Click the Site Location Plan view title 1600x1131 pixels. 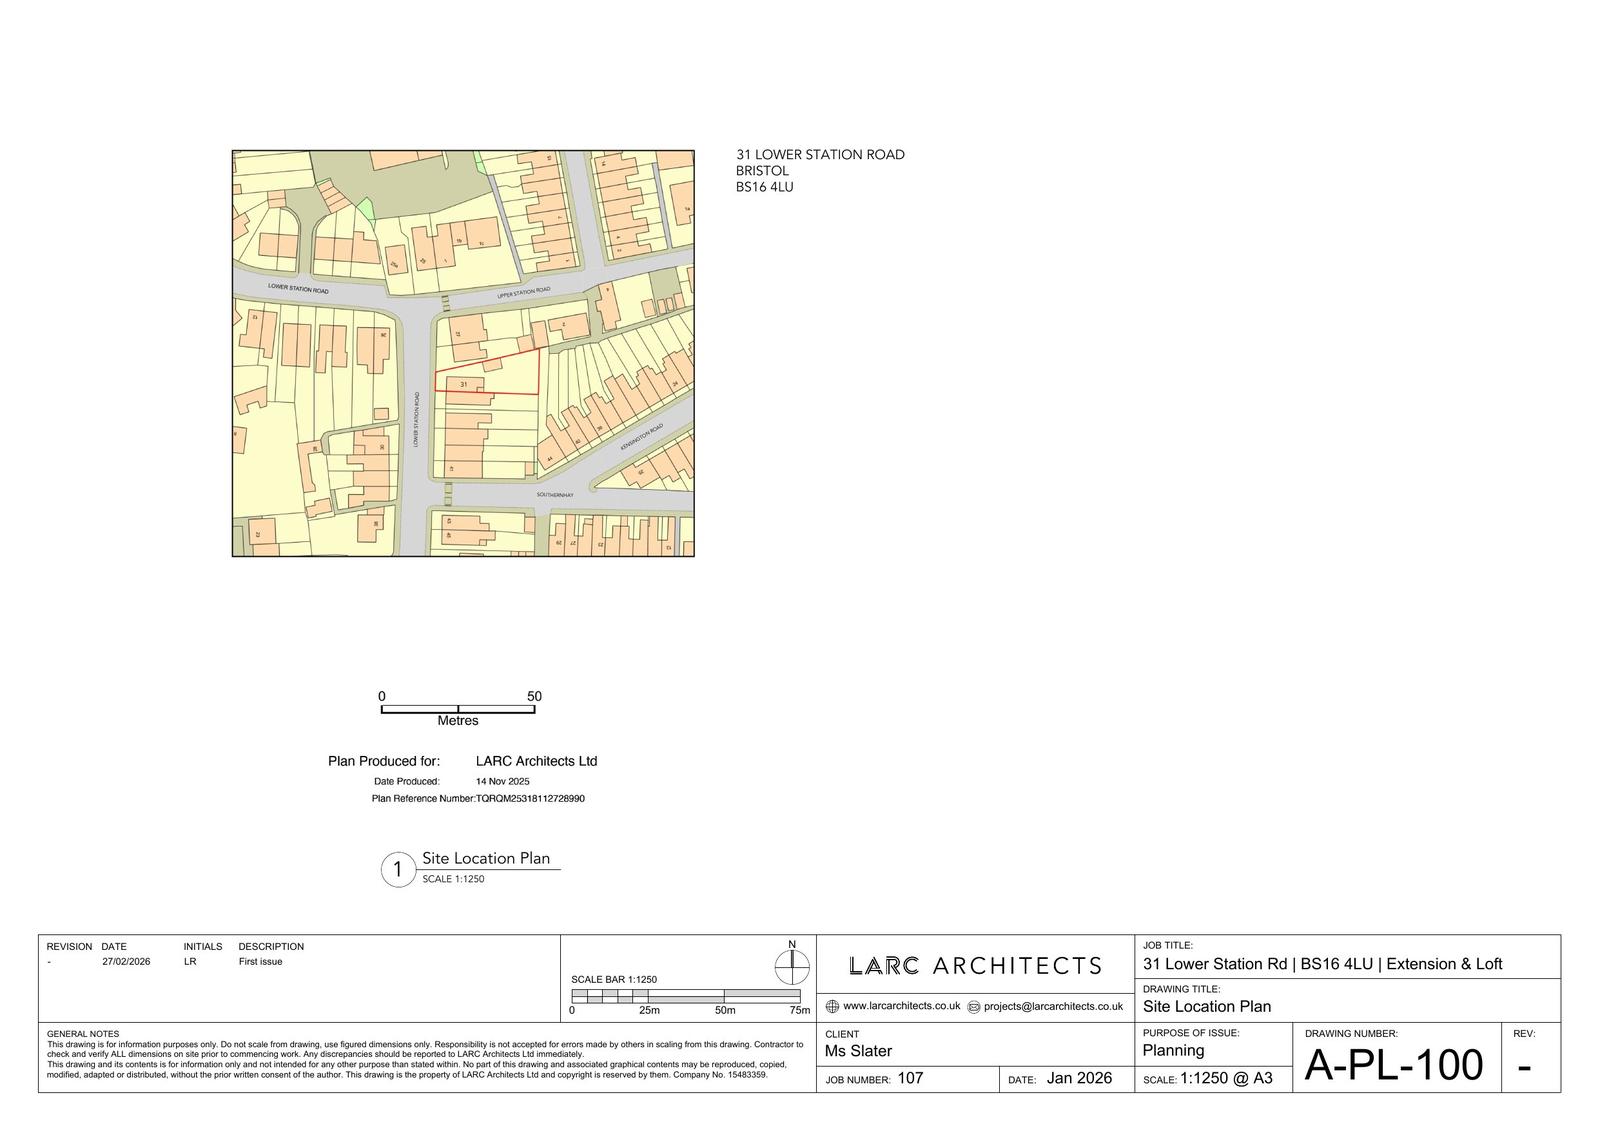point(485,858)
